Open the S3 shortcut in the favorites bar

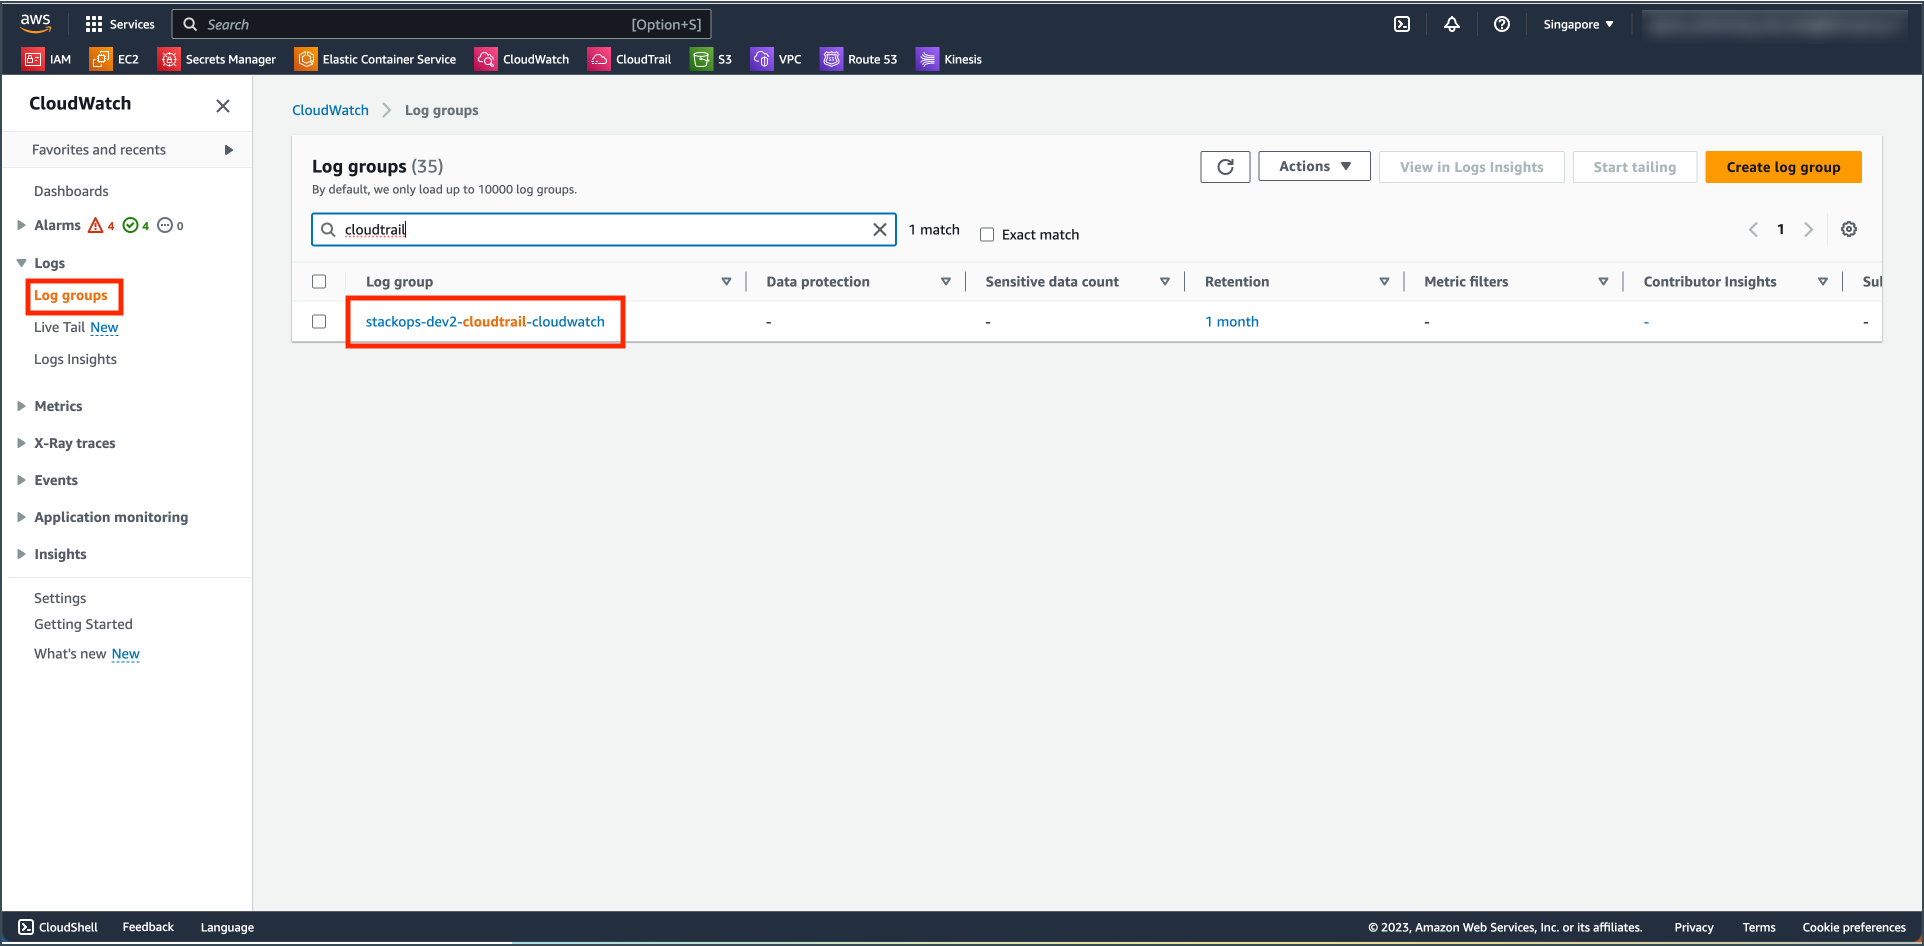point(711,59)
